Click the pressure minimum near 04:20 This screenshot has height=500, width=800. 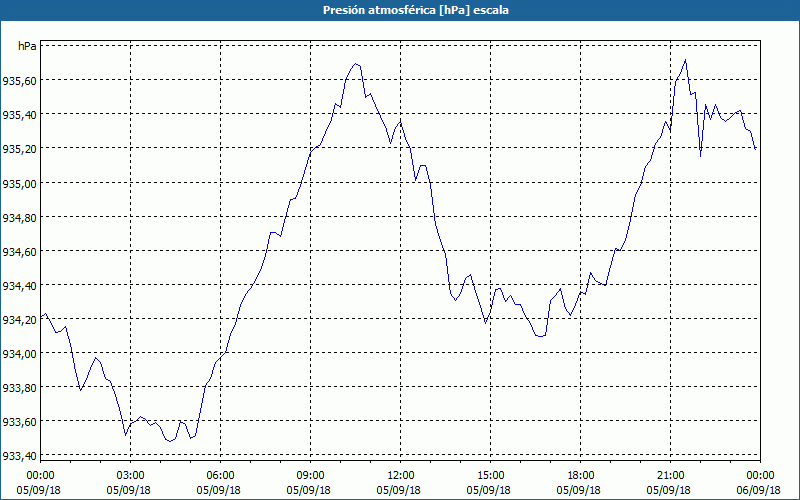click(x=170, y=441)
